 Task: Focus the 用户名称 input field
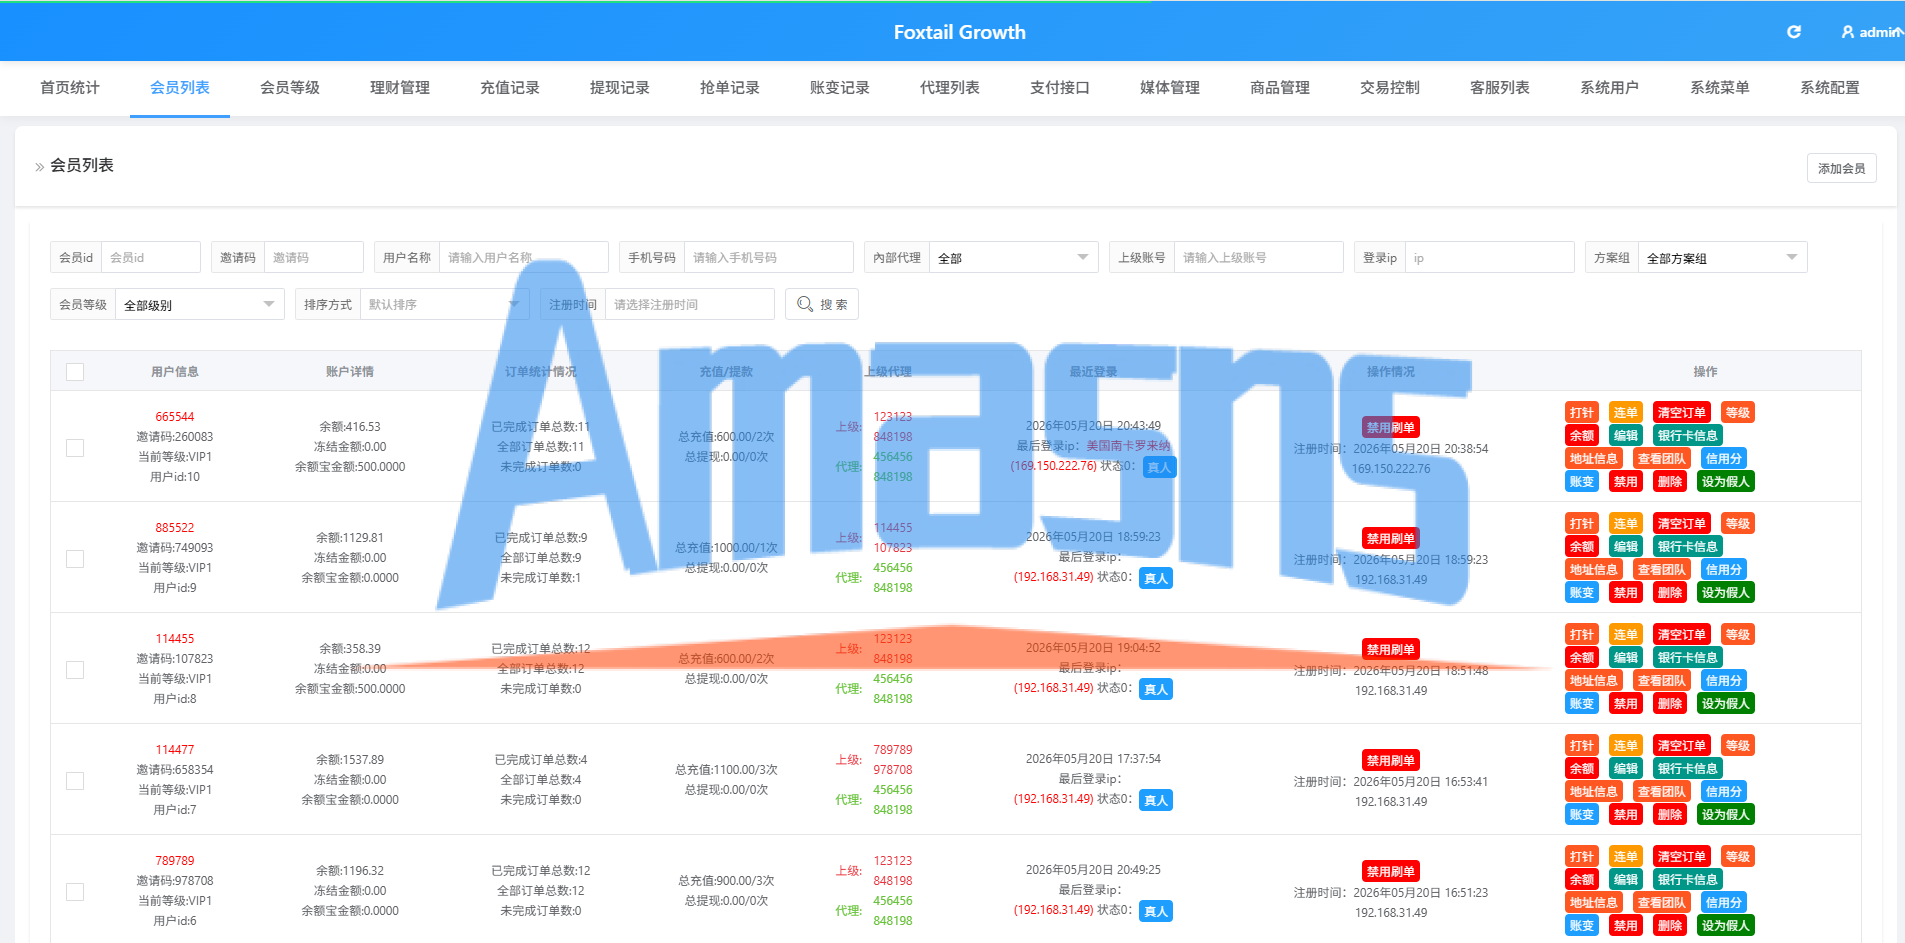click(x=524, y=258)
